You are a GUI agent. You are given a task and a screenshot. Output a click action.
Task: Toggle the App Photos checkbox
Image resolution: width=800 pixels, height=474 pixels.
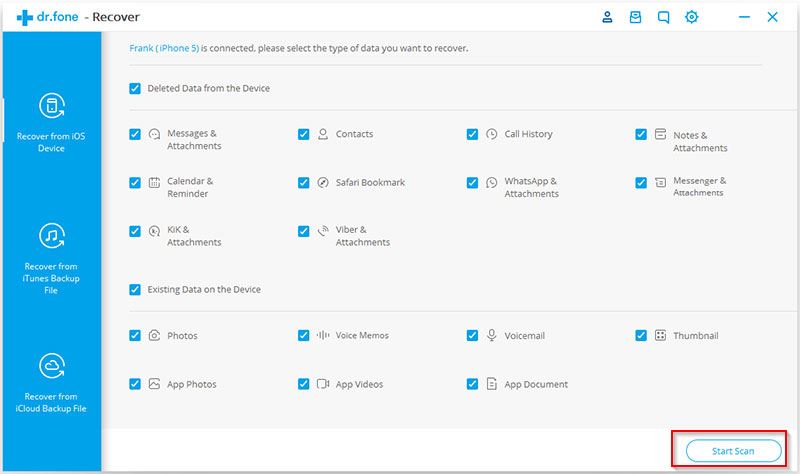coord(135,384)
